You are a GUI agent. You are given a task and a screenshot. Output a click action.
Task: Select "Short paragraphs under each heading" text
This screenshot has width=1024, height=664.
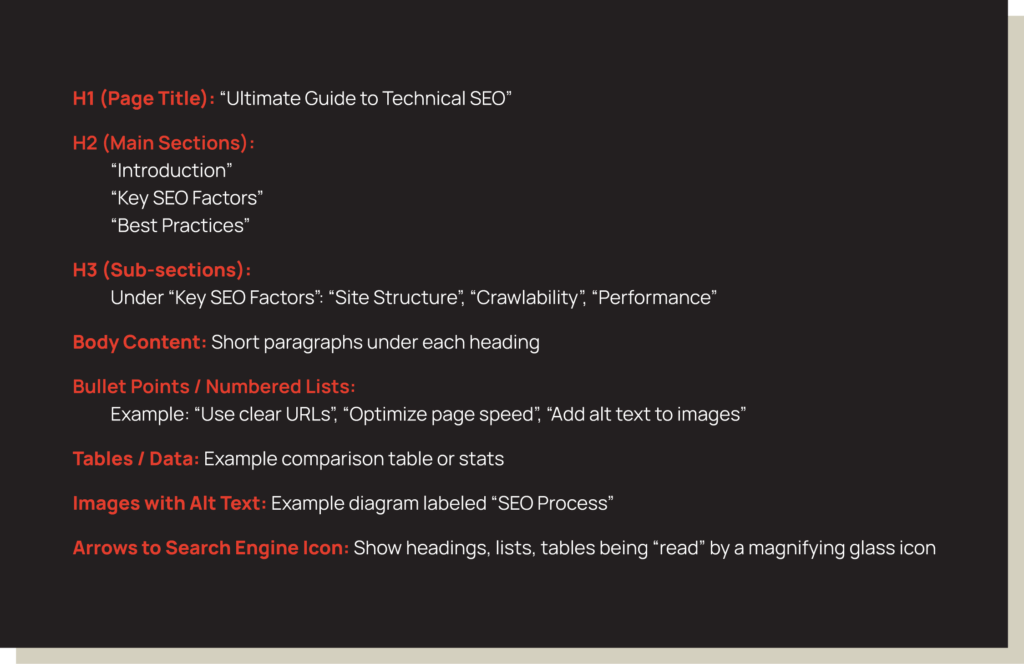pyautogui.click(x=375, y=342)
